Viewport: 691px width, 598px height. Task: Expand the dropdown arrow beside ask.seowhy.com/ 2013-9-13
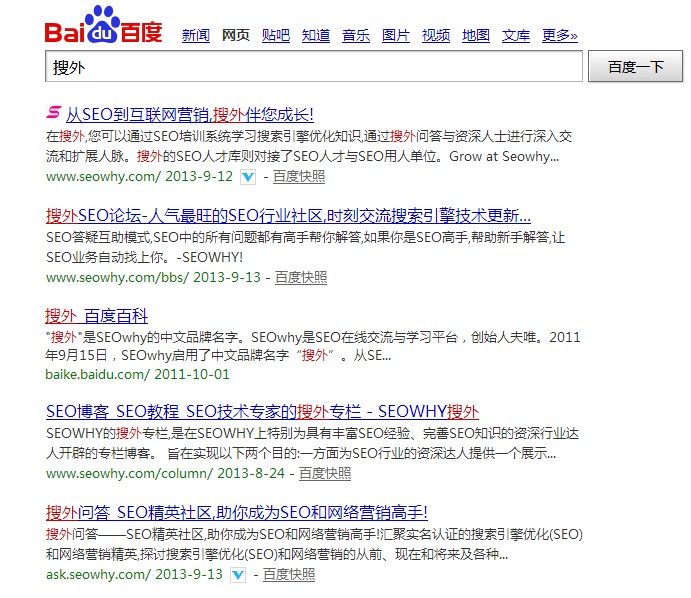(238, 575)
